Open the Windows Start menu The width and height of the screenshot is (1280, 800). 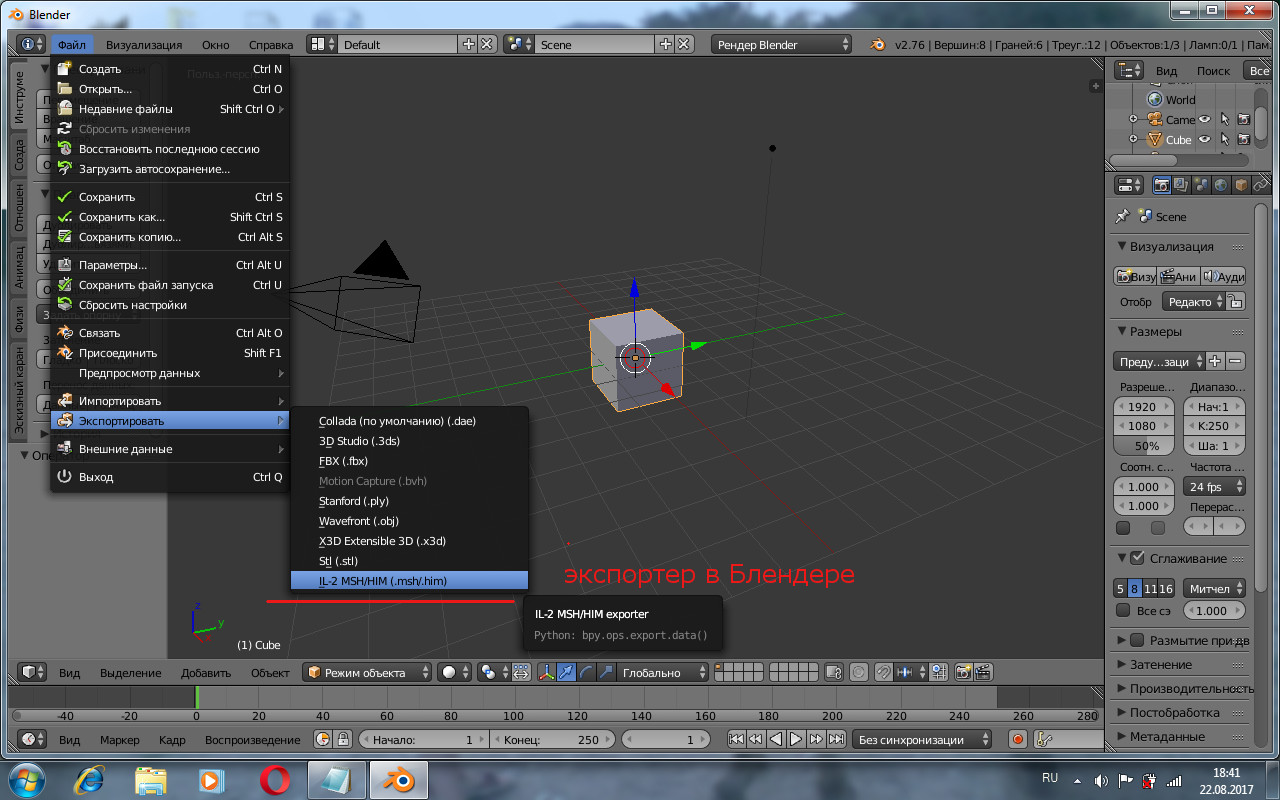click(x=25, y=778)
